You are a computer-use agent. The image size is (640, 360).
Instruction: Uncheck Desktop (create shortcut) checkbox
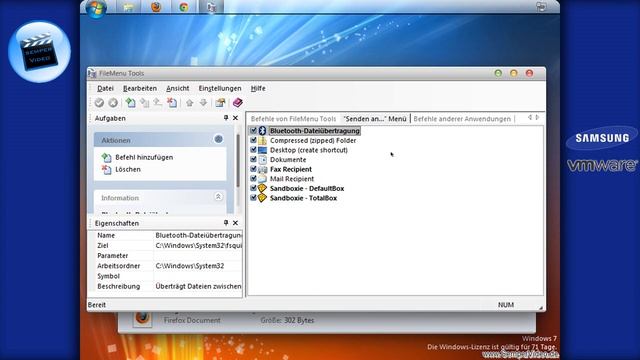click(253, 150)
